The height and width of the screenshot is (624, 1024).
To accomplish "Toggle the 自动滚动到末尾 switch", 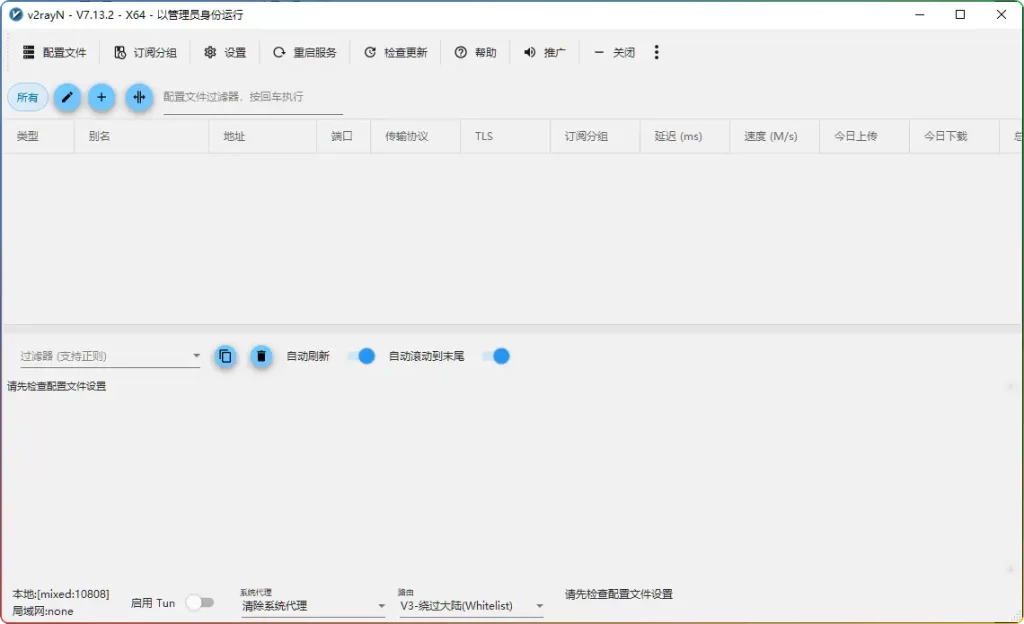I will pos(496,356).
